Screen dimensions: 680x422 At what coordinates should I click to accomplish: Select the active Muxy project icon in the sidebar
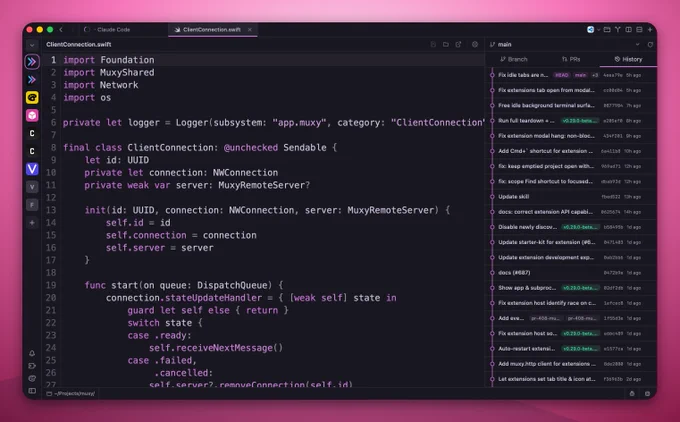click(32, 62)
